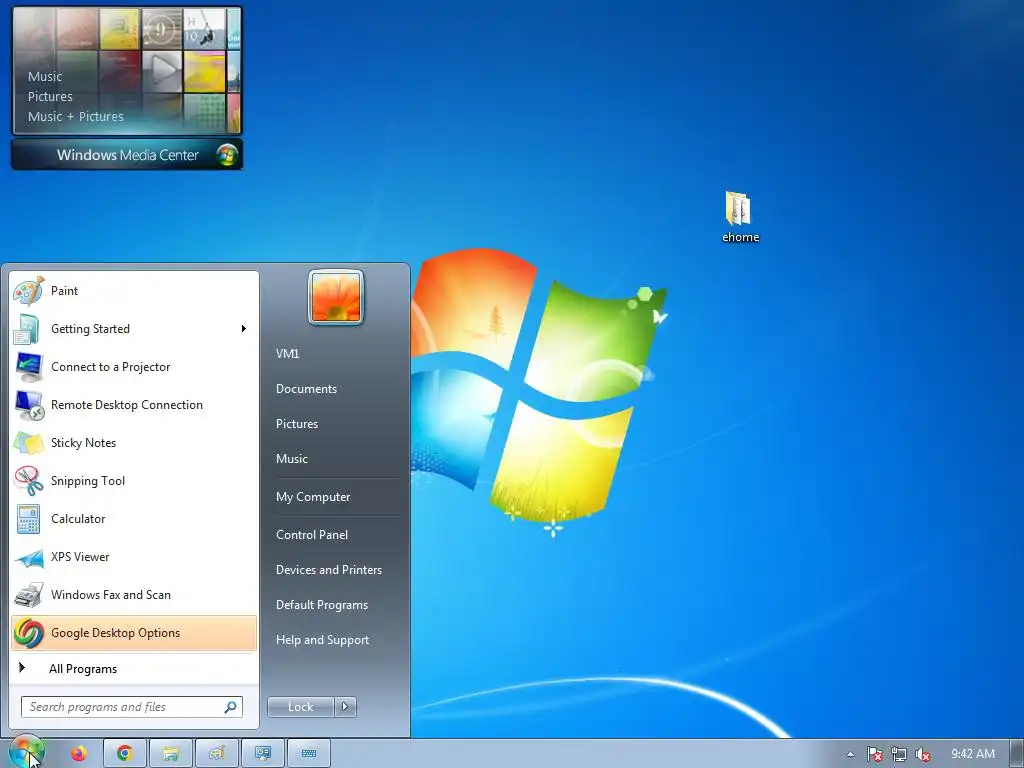
Task: Click the taskbar monitor settings icon
Action: 263,754
